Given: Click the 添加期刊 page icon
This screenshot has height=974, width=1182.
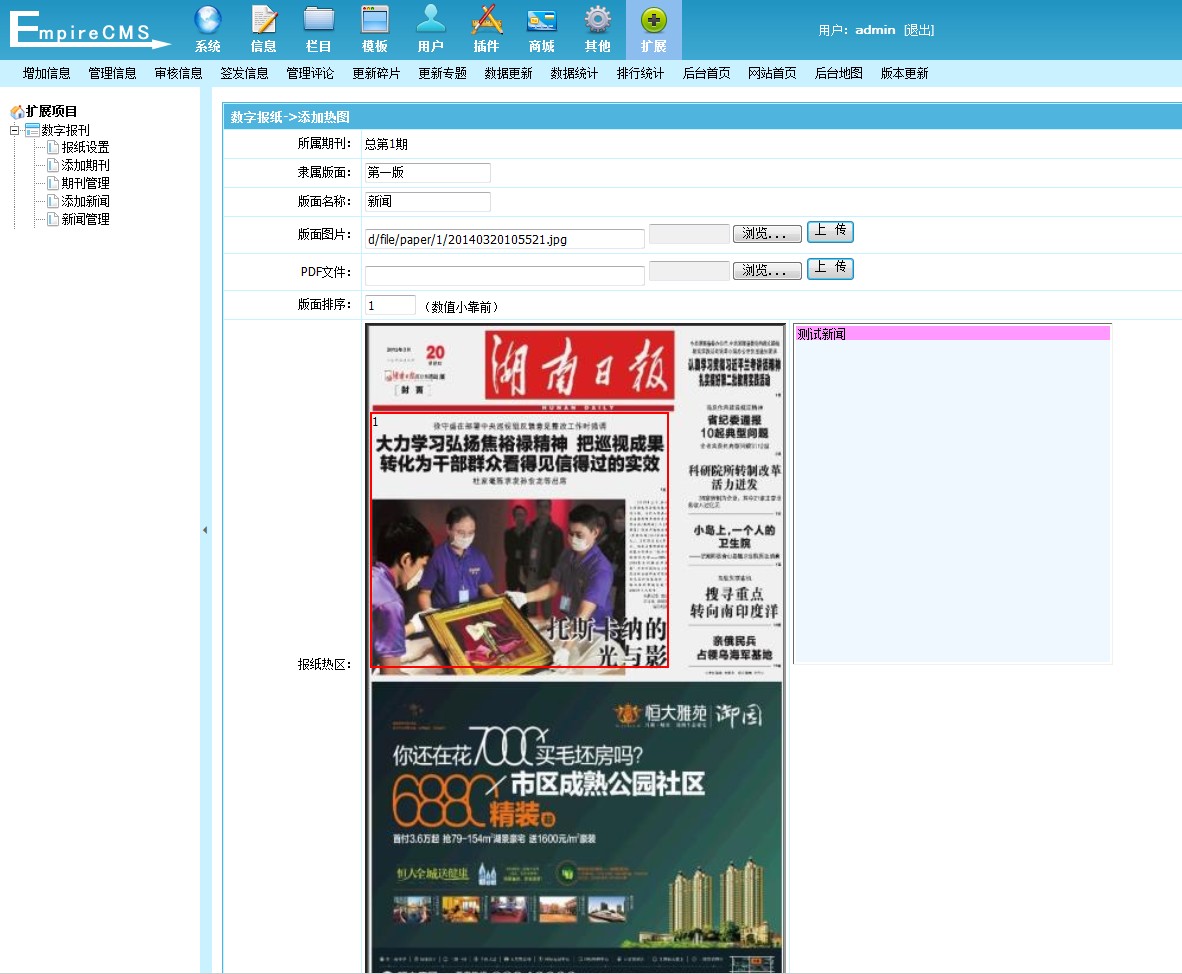Looking at the screenshot, I should pos(53,165).
